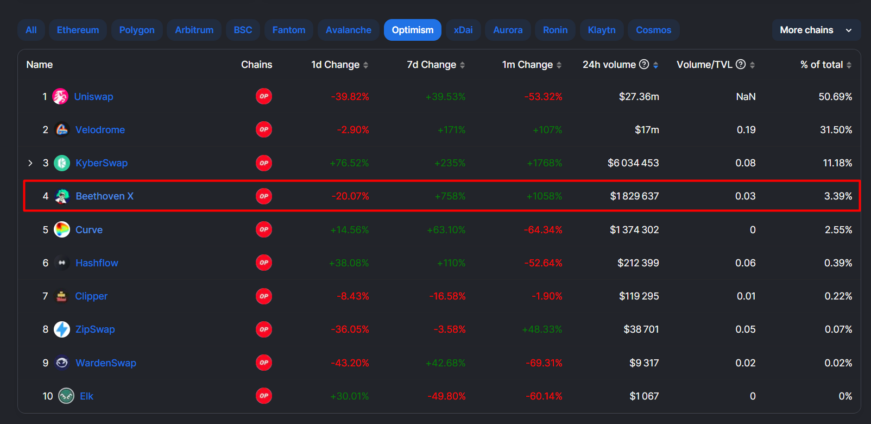Click the 50.69% share value

835,97
